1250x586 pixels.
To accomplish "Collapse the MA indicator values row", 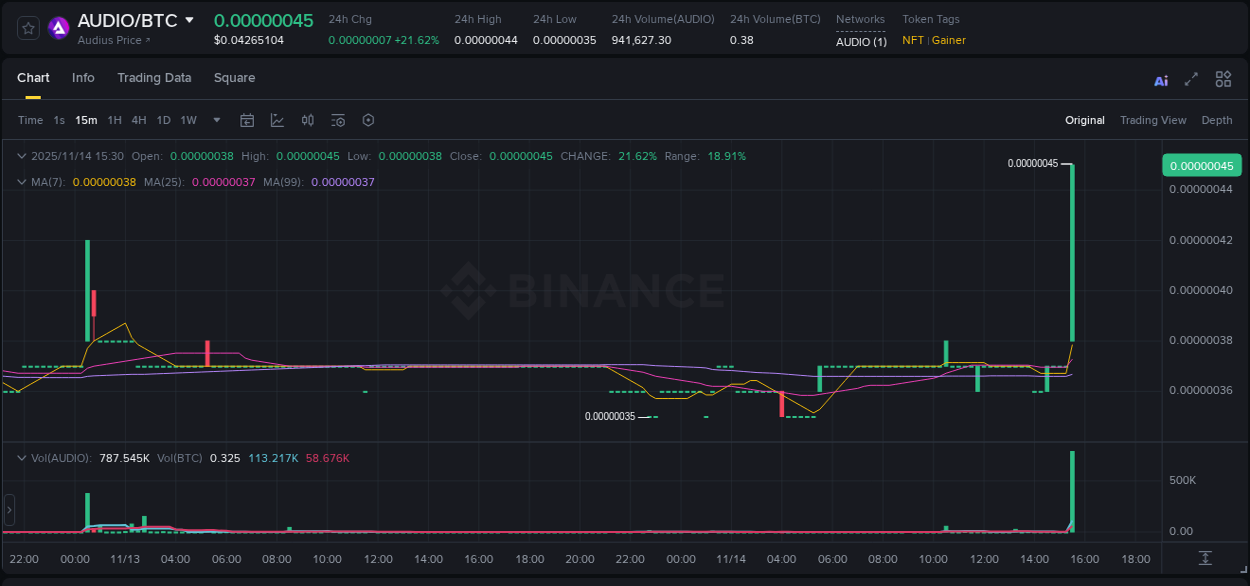I will [x=21, y=183].
